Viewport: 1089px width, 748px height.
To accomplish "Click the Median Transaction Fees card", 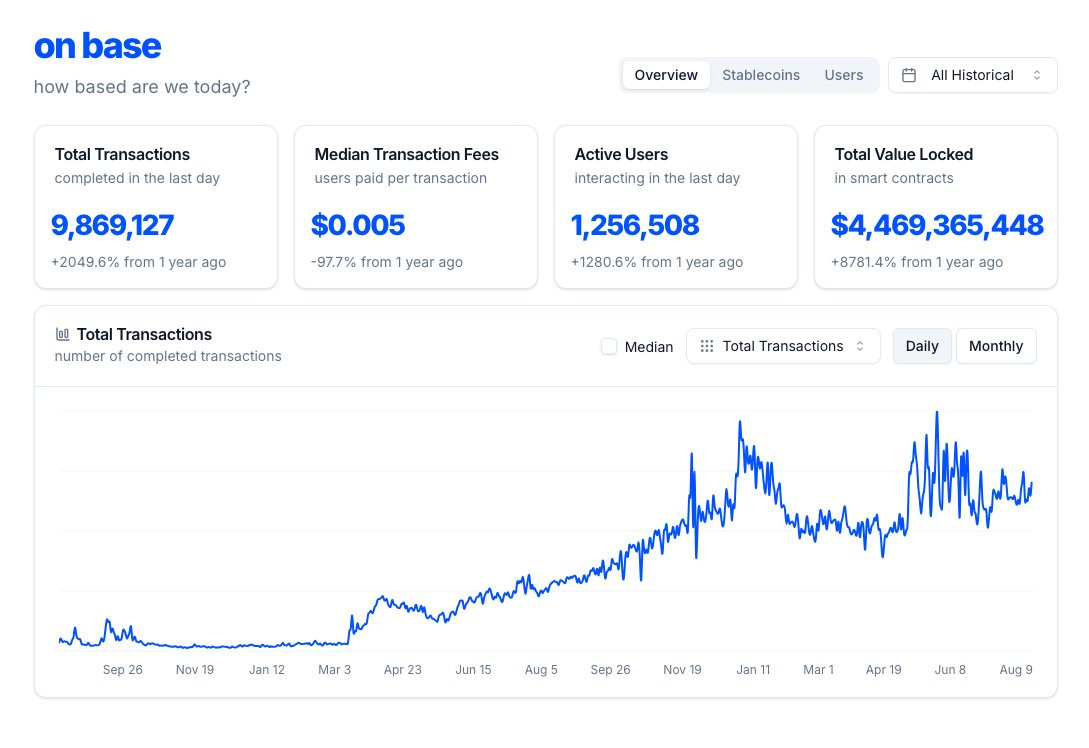I will point(416,207).
